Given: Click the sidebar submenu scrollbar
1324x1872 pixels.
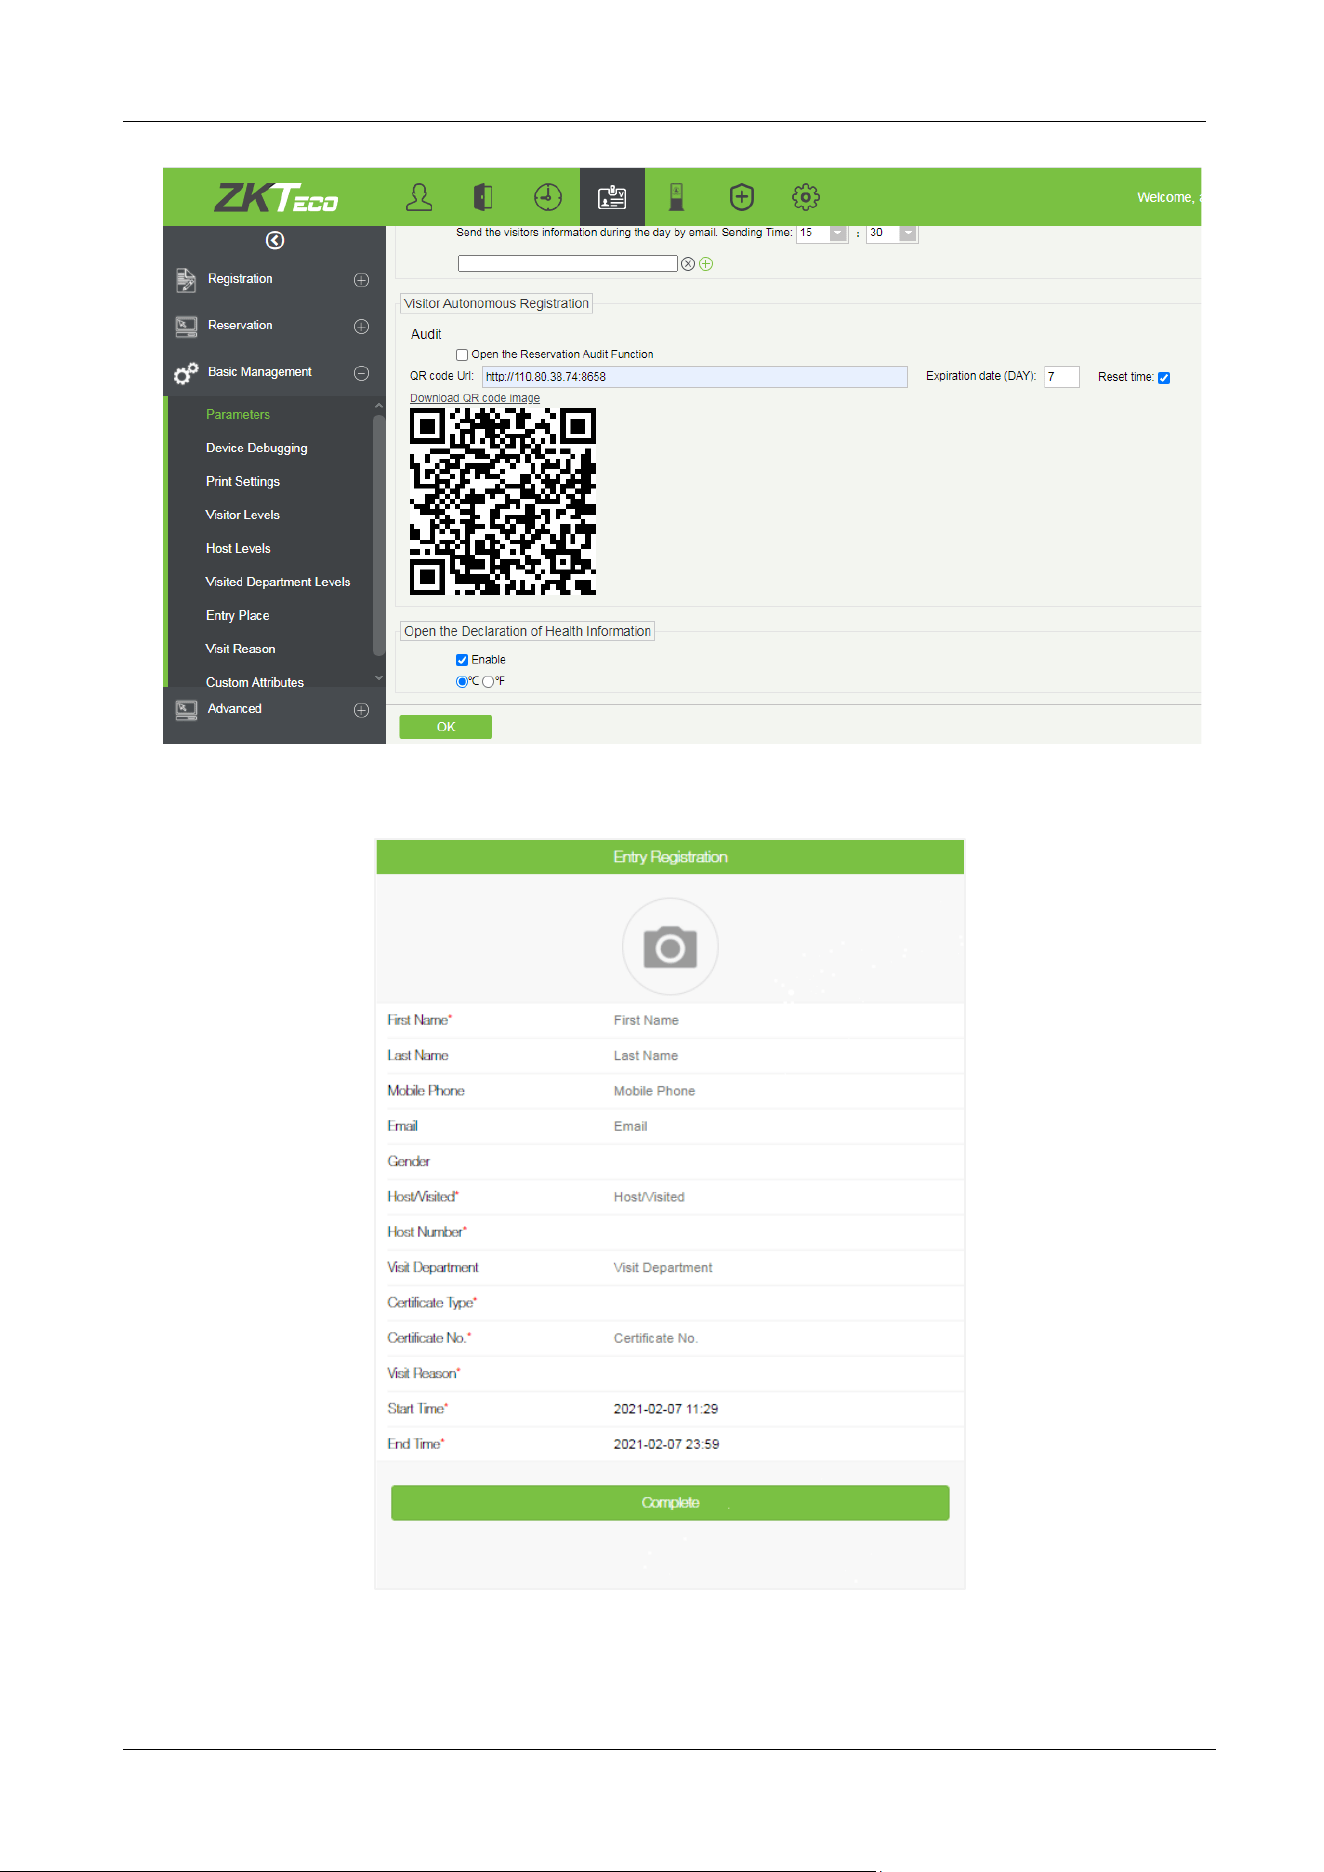Looking at the screenshot, I should point(379,535).
